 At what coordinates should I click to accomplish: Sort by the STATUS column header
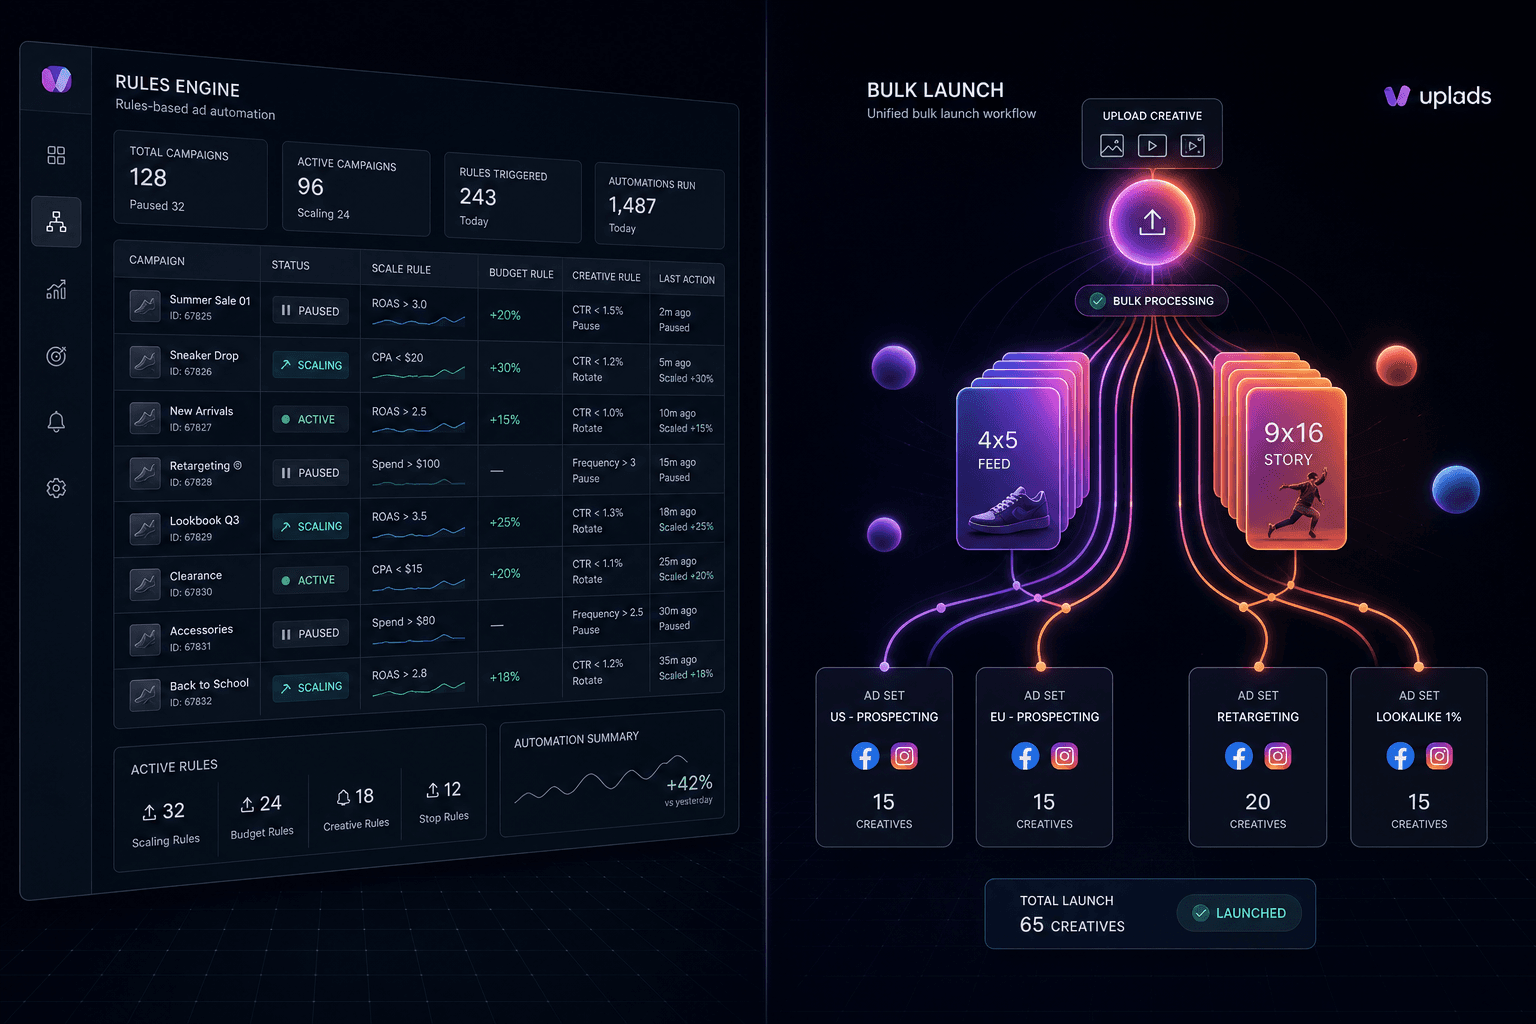(x=290, y=265)
